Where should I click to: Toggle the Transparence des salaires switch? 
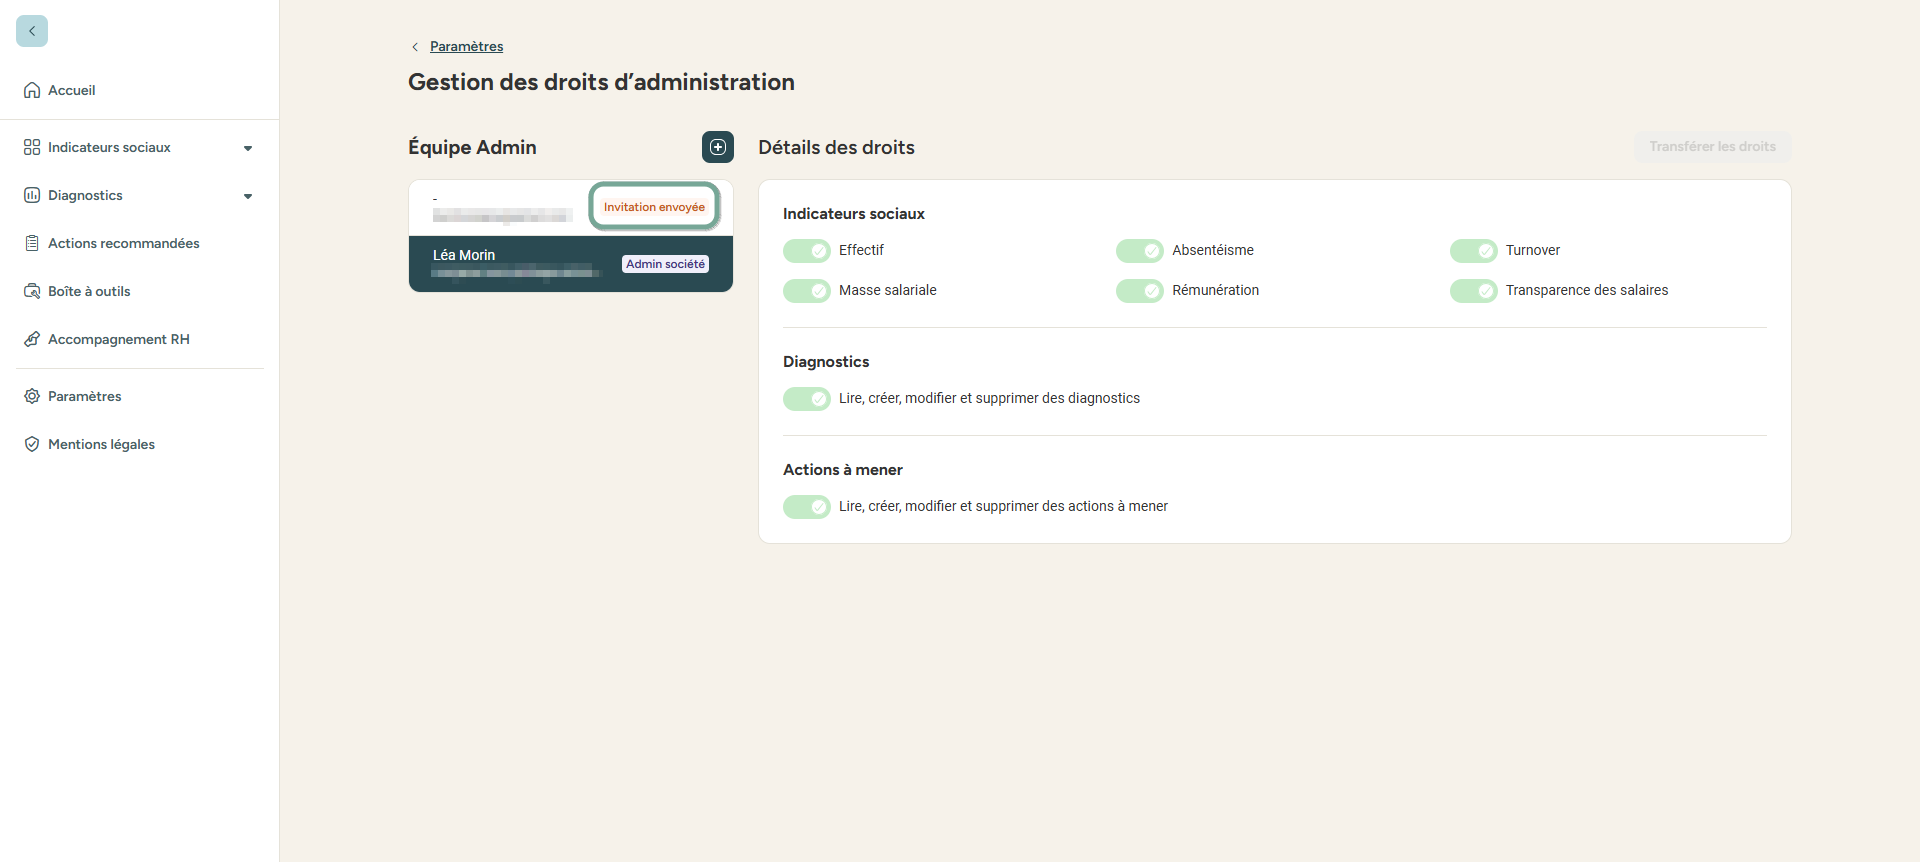1473,290
